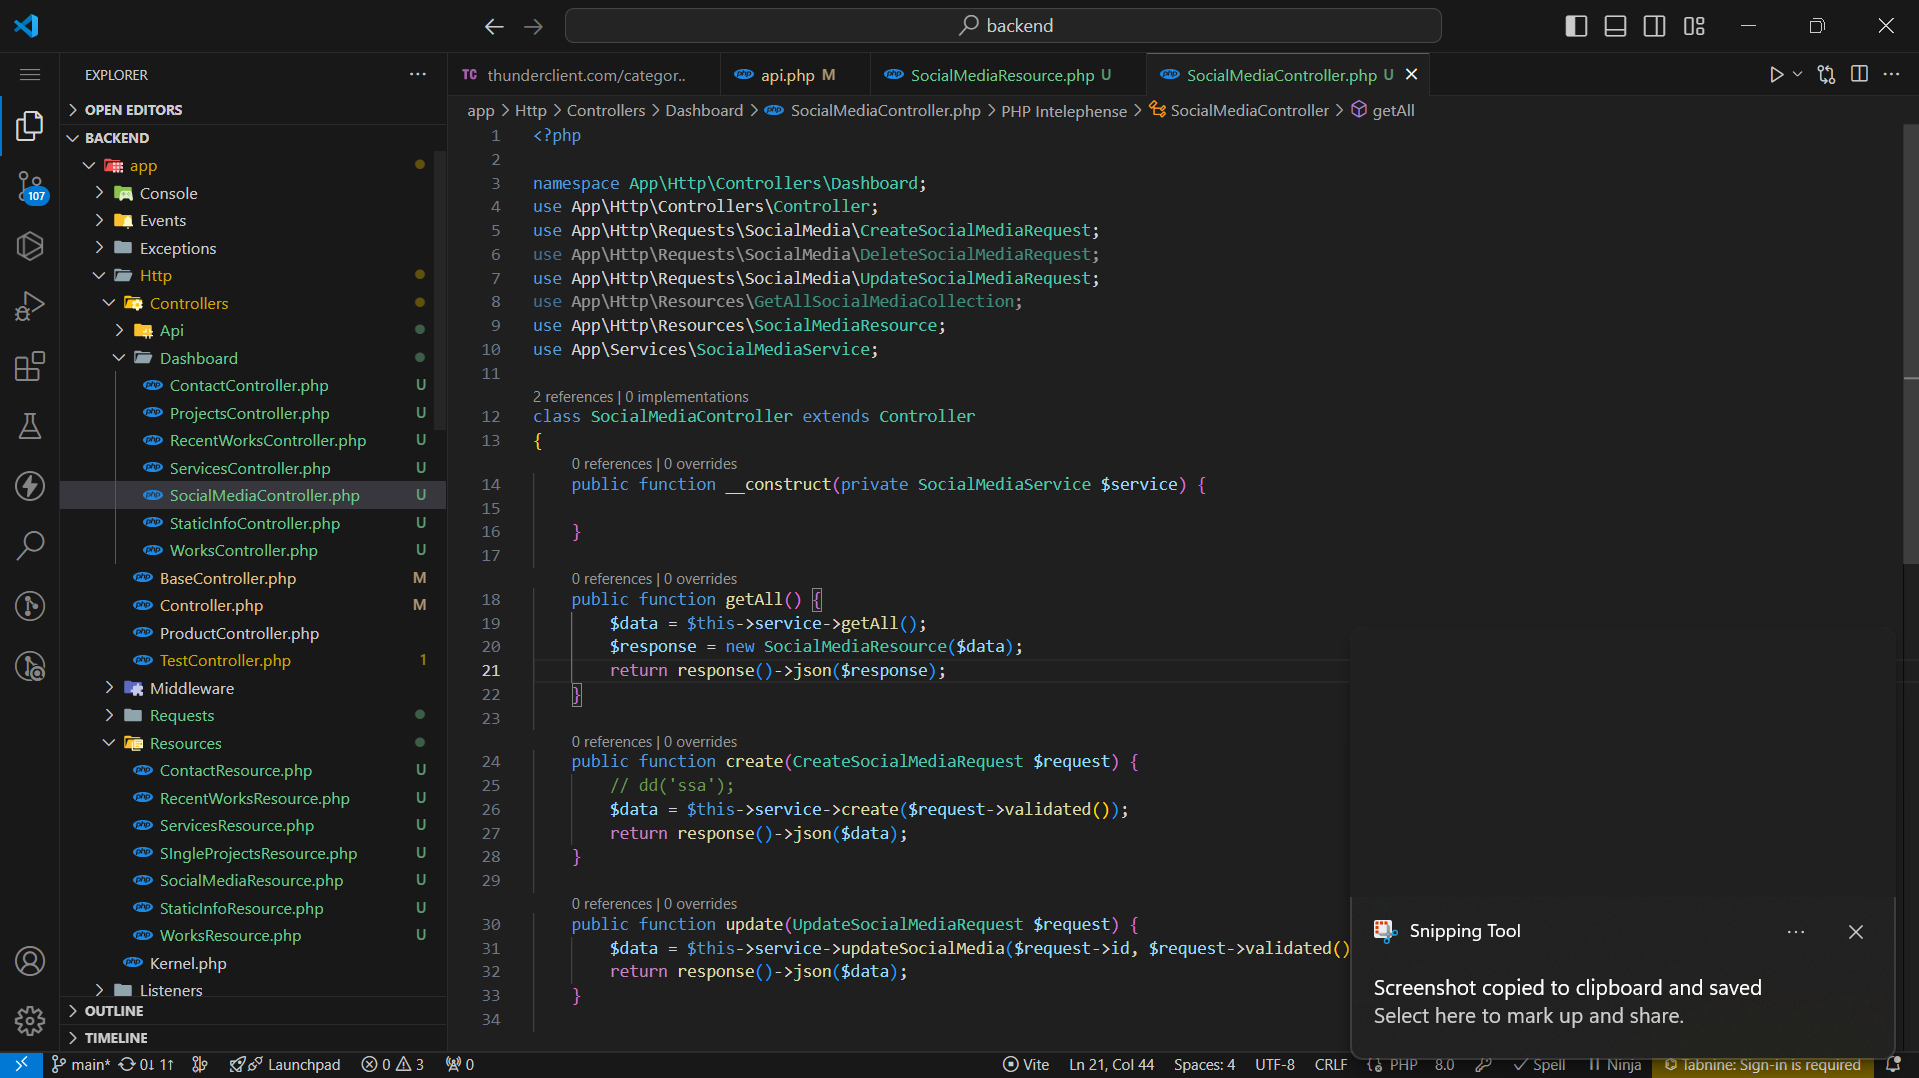Toggle the secondary side bar
1919x1078 pixels.
pos(1654,26)
